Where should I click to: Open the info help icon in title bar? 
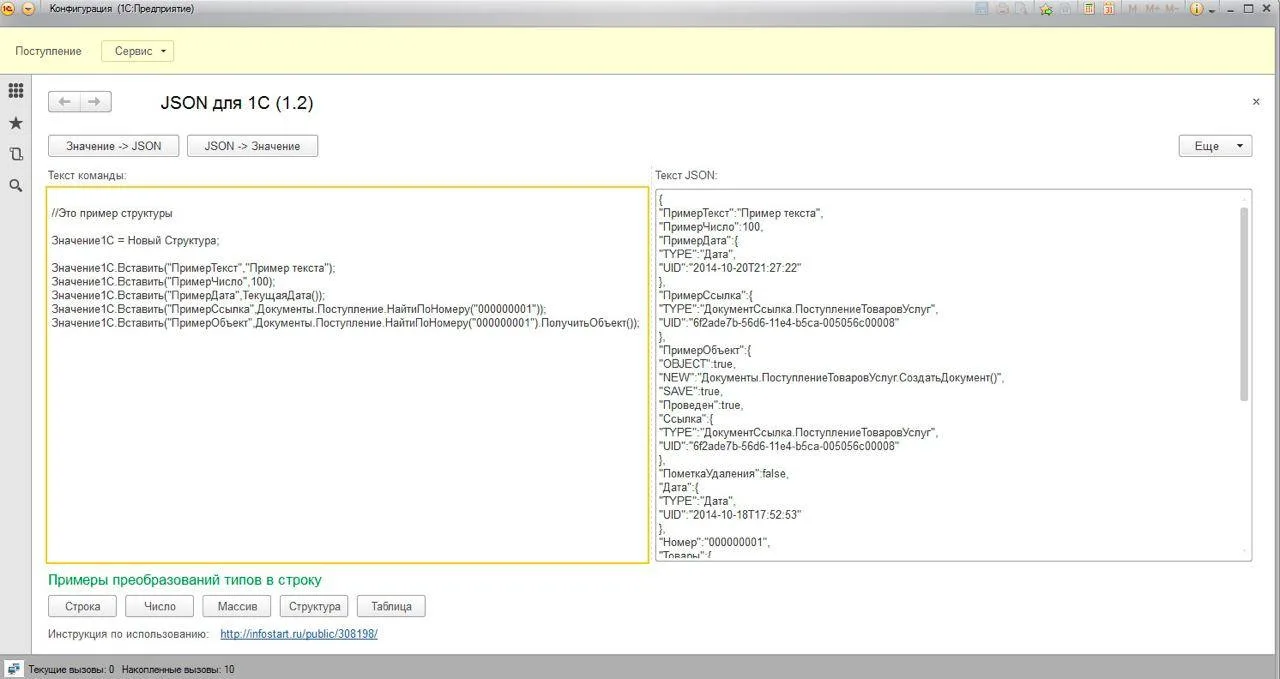click(x=1197, y=9)
